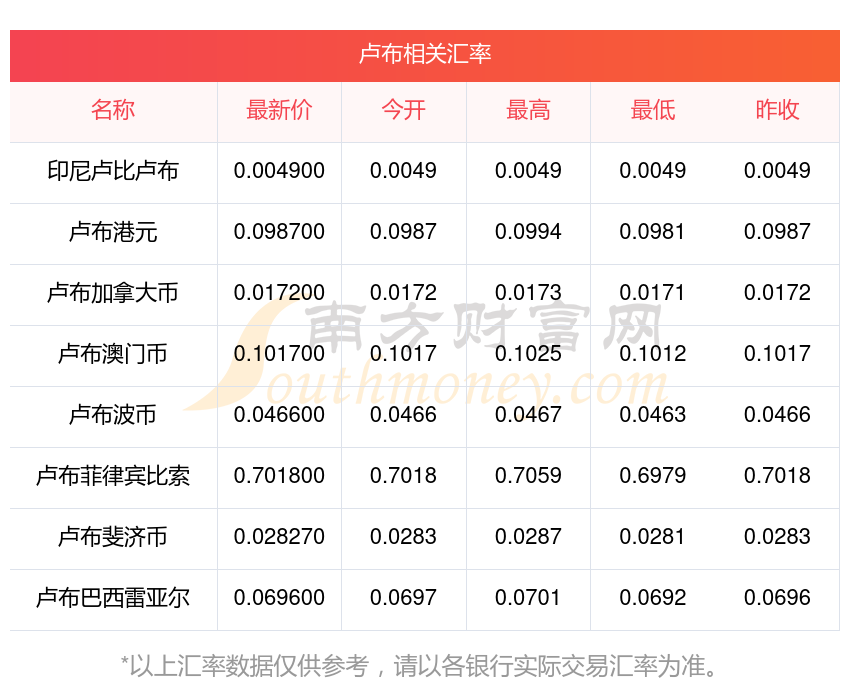Click 卢布澳门币 highest value 0.1025
This screenshot has width=850, height=698.
coord(528,354)
